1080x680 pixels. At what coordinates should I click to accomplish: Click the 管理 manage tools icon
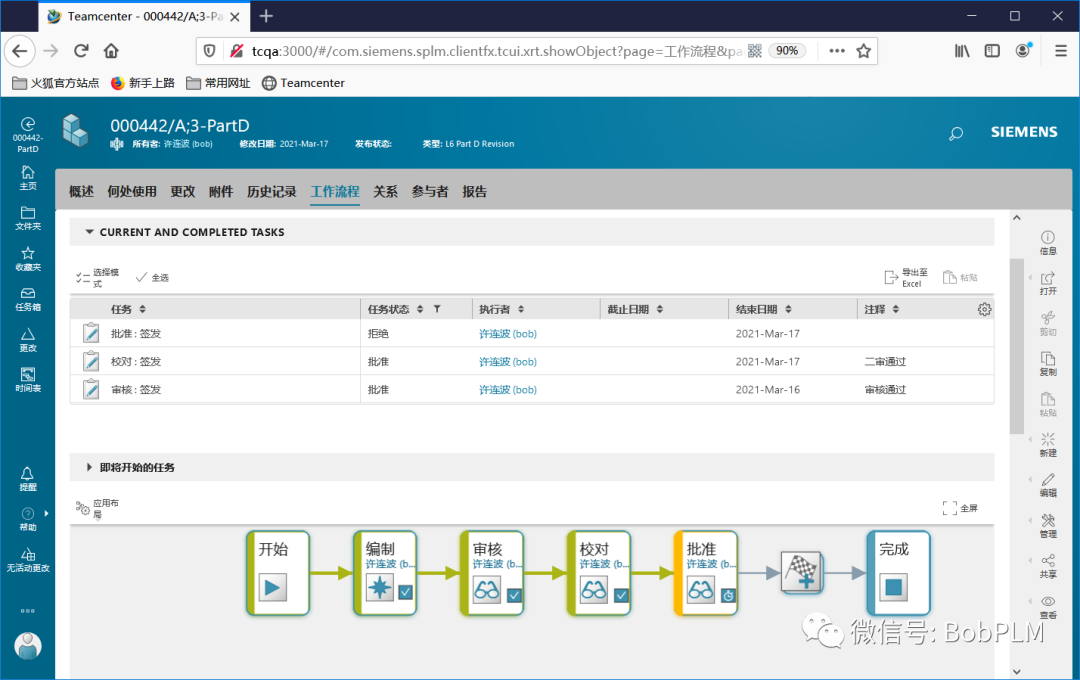coord(1048,526)
